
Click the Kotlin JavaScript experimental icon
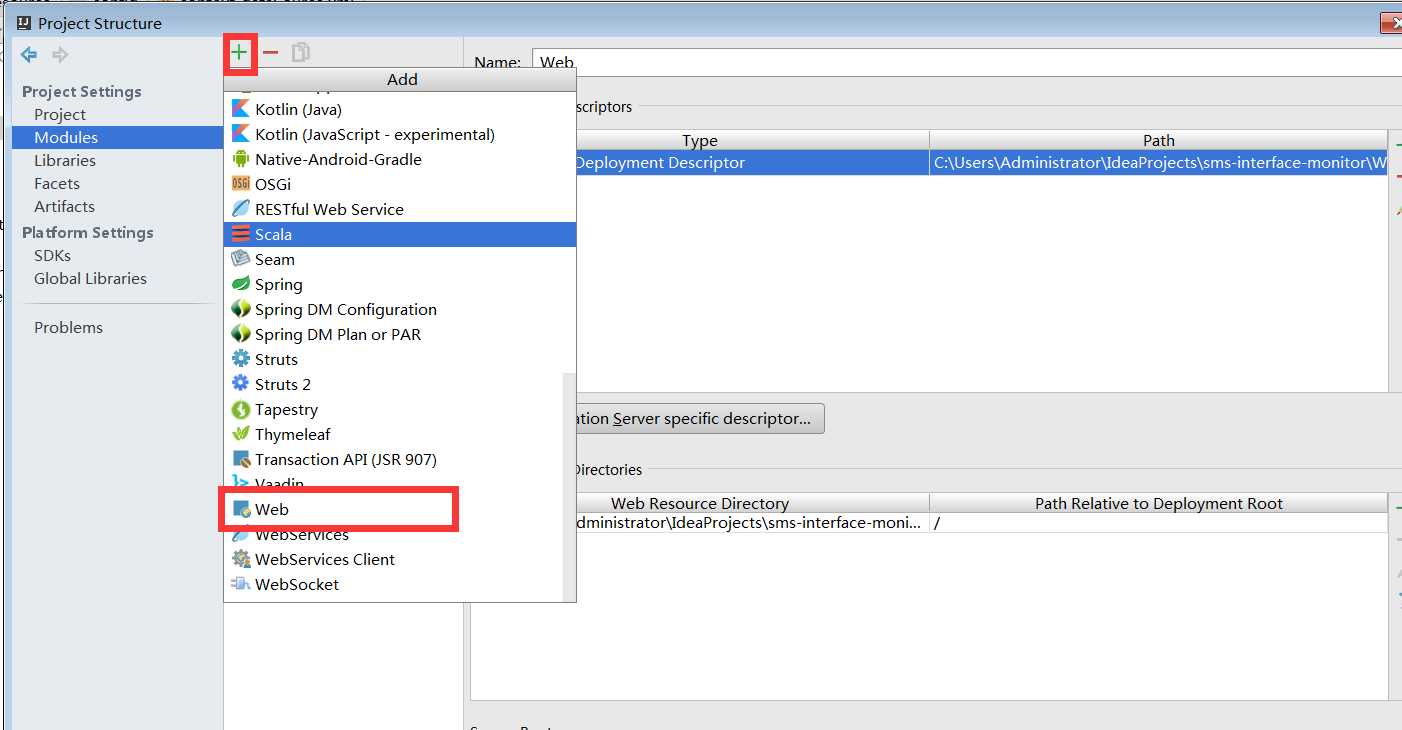[240, 134]
